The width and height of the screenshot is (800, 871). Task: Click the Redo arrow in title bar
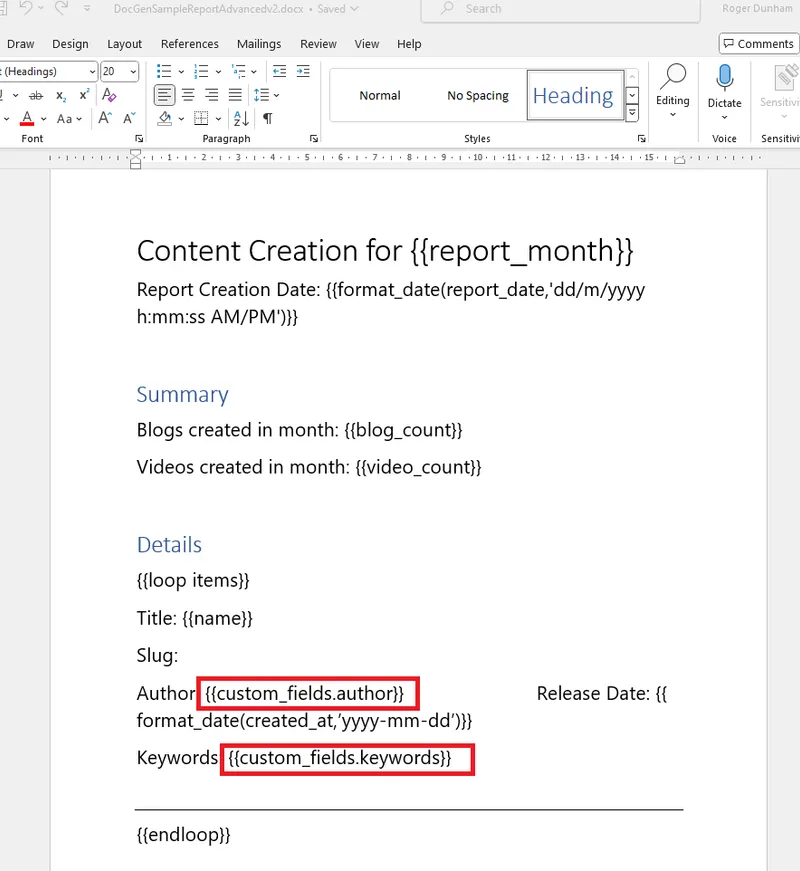click(61, 9)
